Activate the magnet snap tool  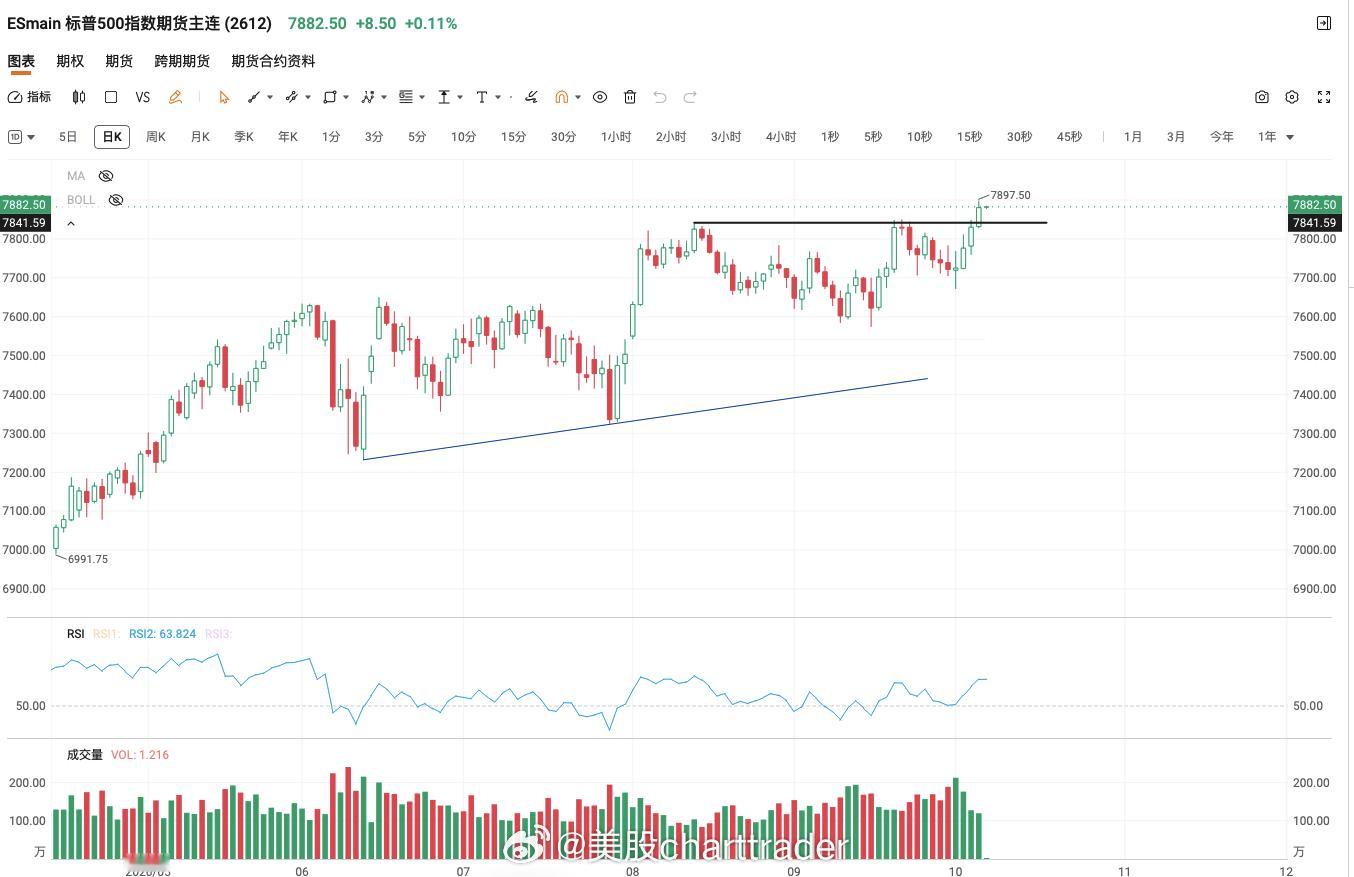(561, 97)
